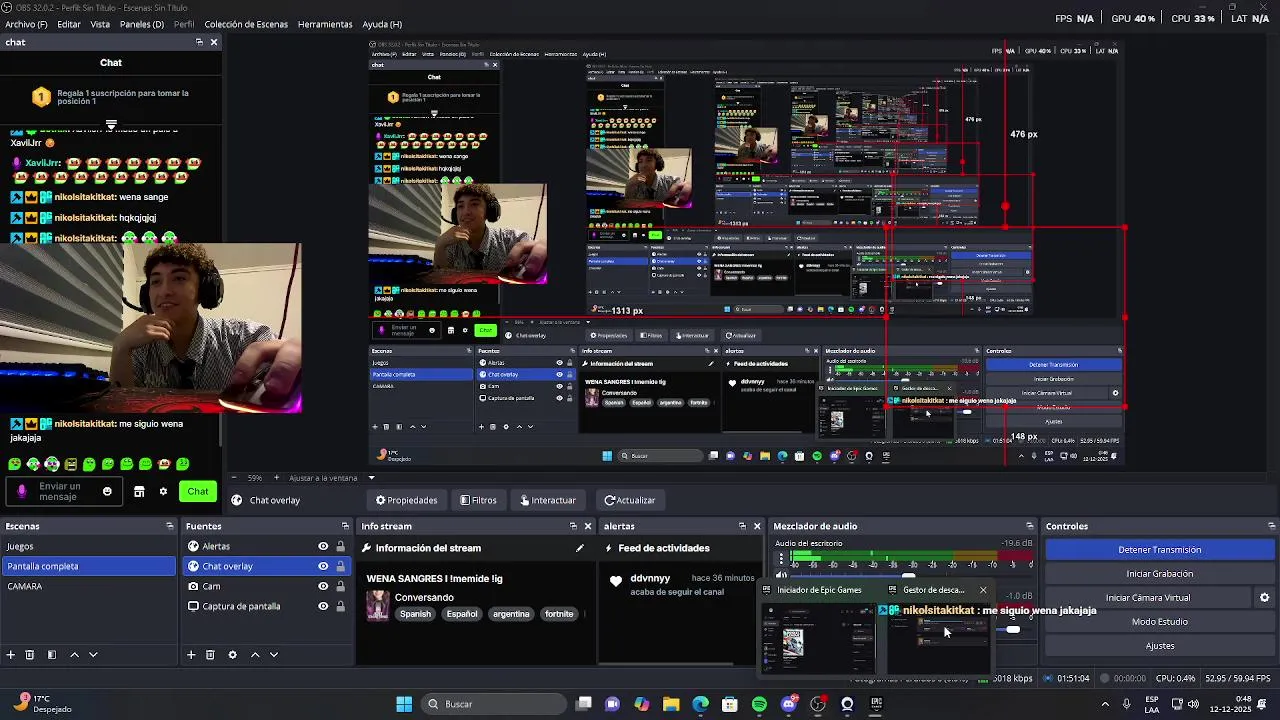Open Ajustes from Controles

(1160, 646)
